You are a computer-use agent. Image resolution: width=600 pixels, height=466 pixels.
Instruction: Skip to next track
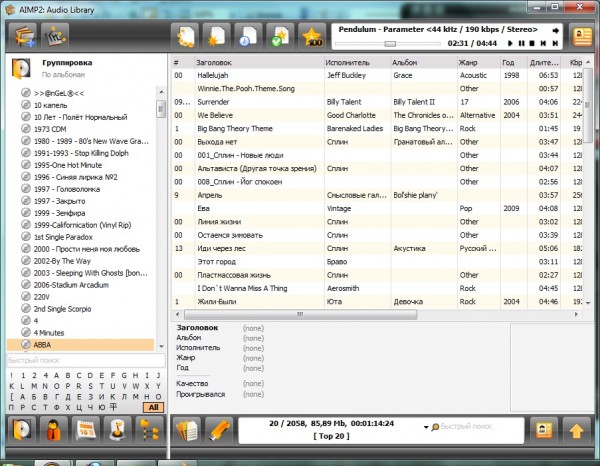pyautogui.click(x=554, y=43)
